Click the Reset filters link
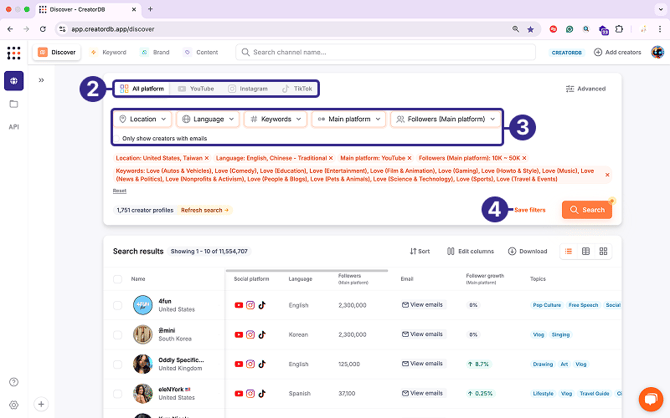This screenshot has height=418, width=670. pyautogui.click(x=119, y=191)
